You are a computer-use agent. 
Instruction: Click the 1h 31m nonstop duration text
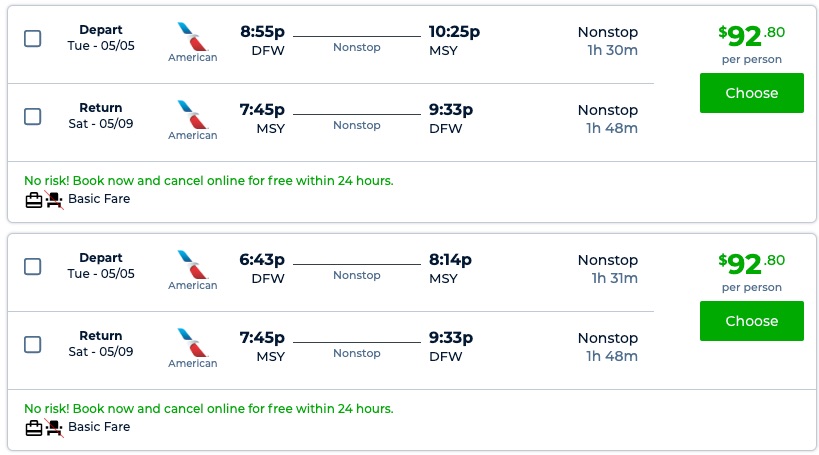click(611, 278)
